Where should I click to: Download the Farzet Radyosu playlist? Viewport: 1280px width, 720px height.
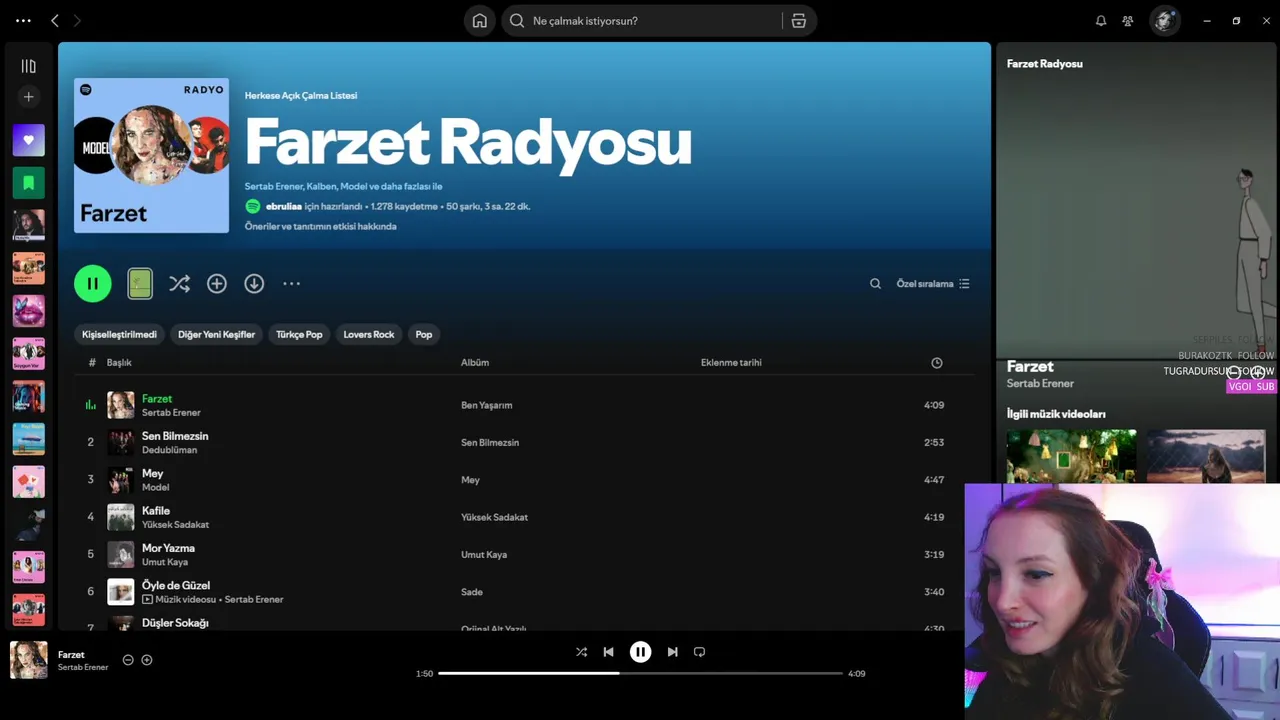click(x=254, y=284)
